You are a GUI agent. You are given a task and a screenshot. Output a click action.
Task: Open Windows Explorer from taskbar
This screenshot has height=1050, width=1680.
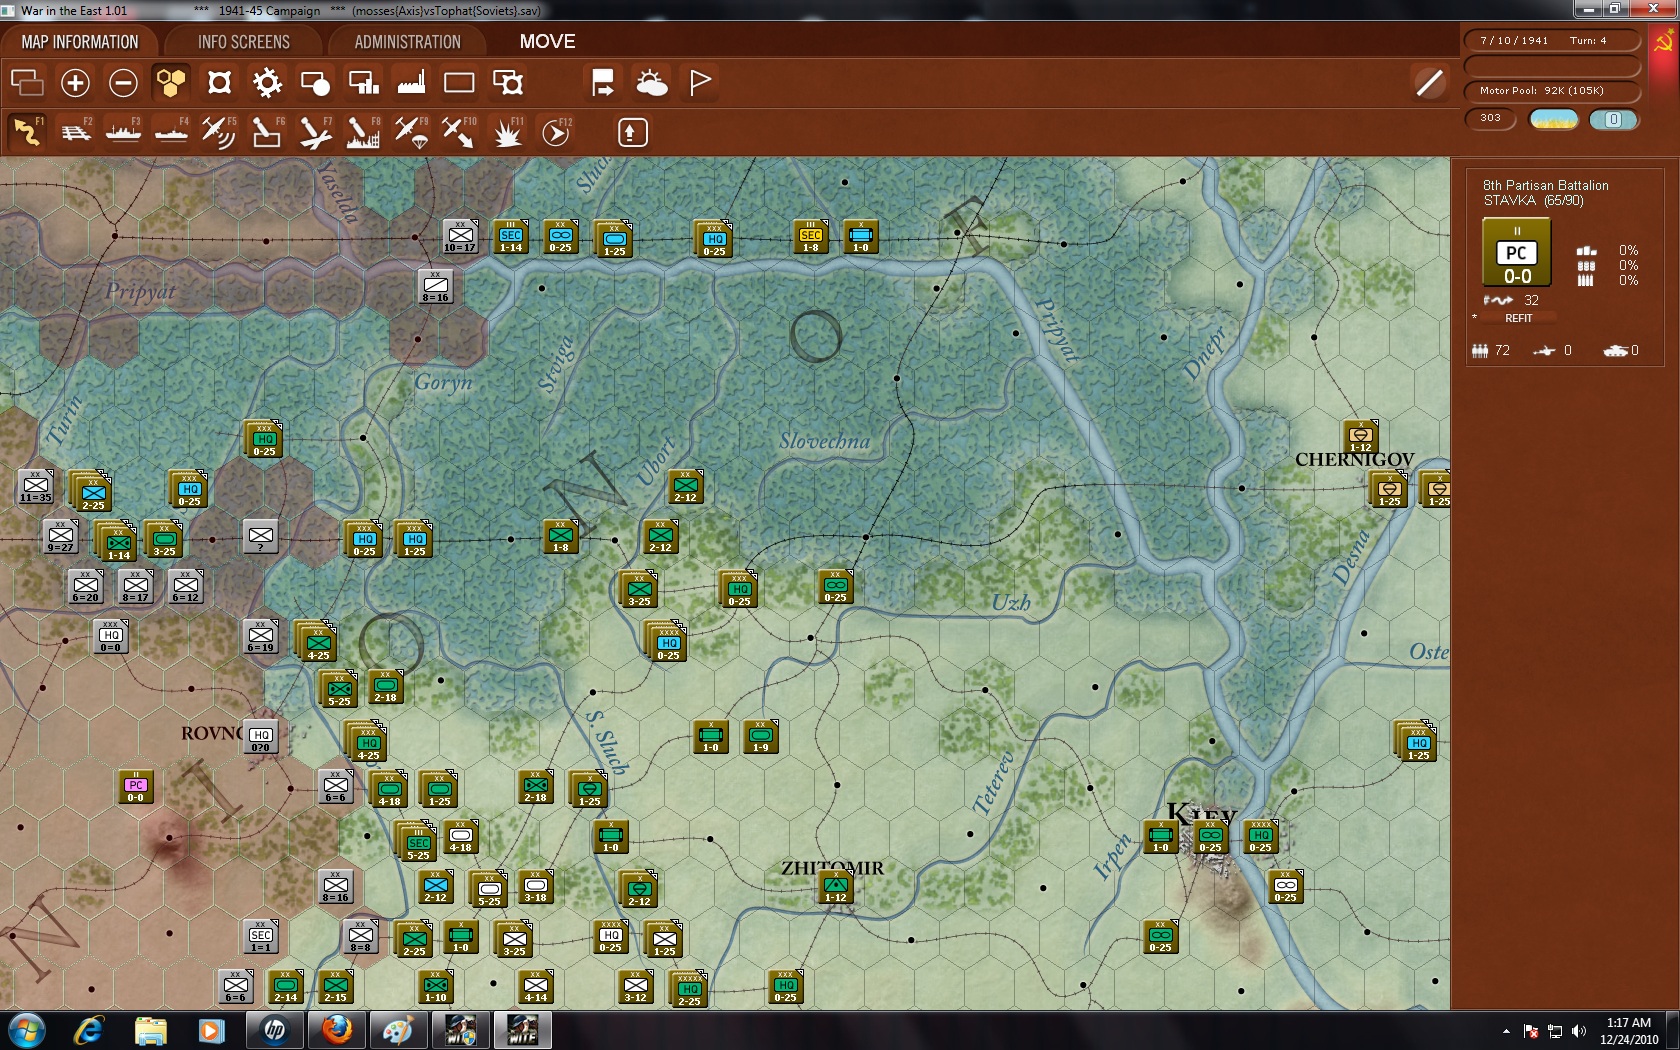click(x=150, y=1030)
